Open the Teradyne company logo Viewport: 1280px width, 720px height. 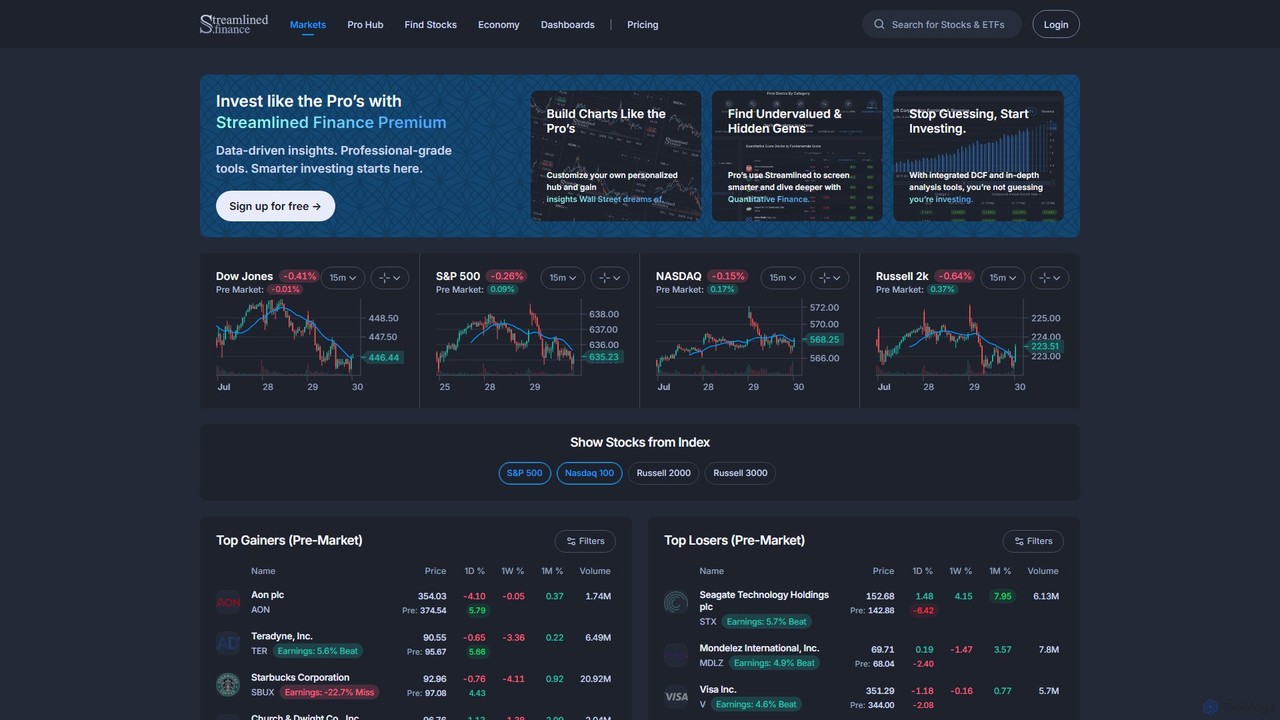228,643
